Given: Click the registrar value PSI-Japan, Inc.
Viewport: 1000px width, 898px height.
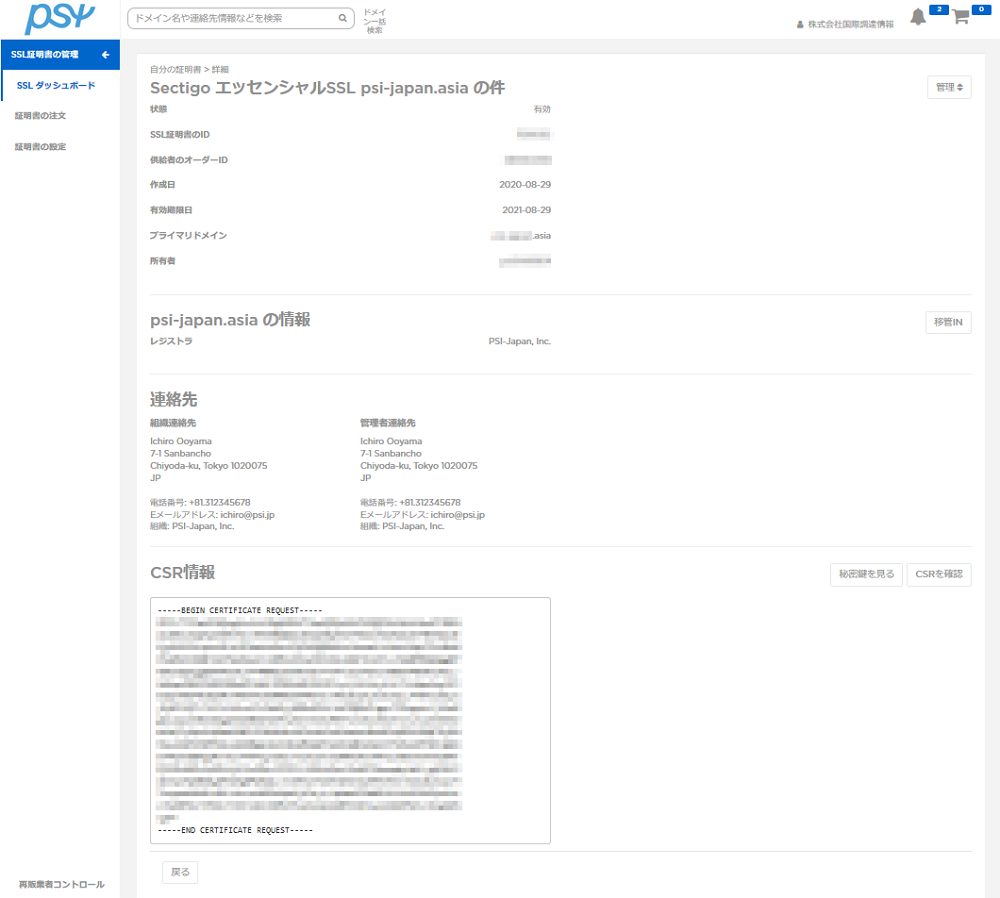Looking at the screenshot, I should tap(519, 341).
